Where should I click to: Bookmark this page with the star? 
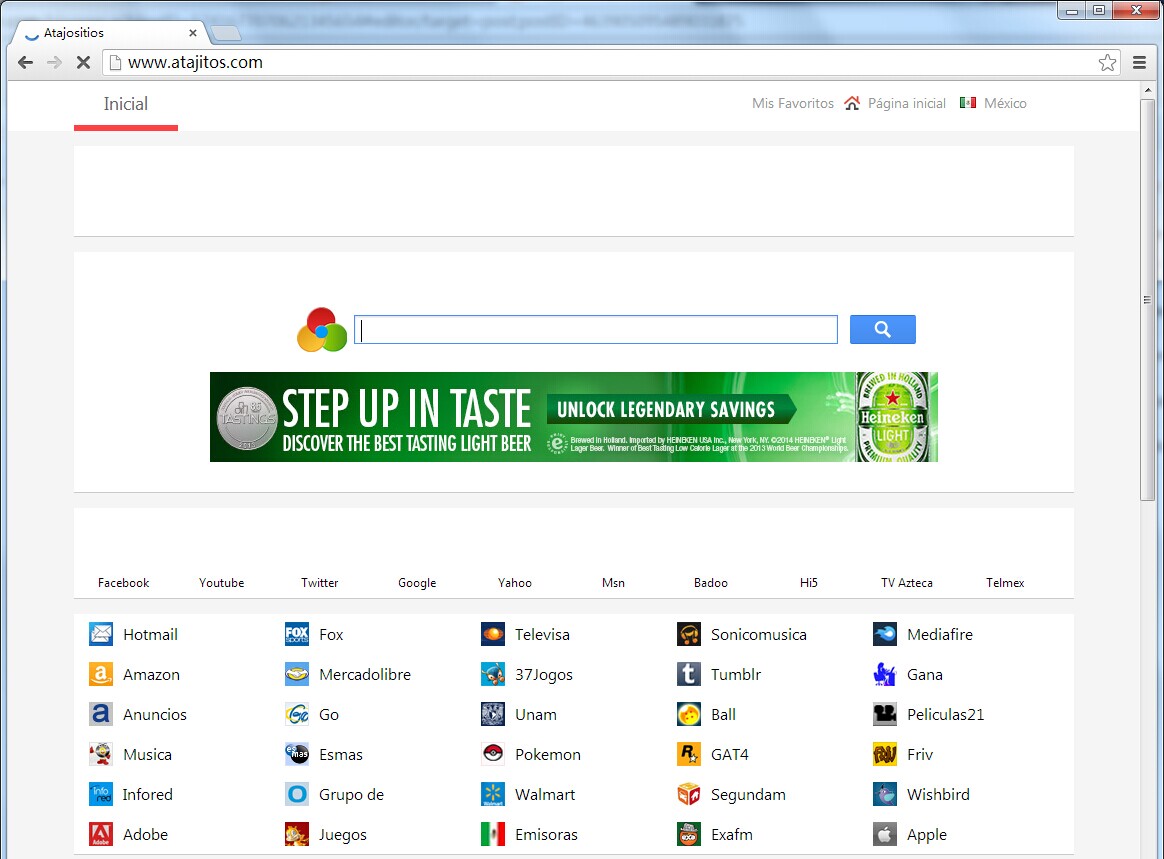click(1107, 62)
